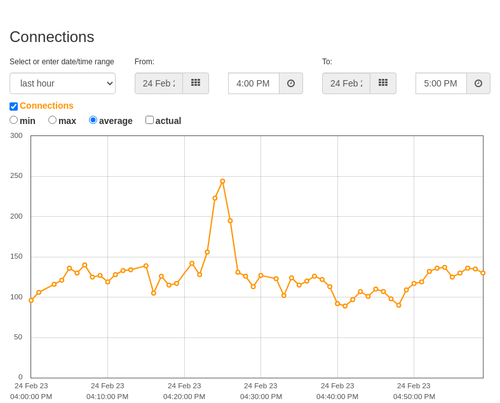
Task: Select the min radio button
Action: (14, 120)
